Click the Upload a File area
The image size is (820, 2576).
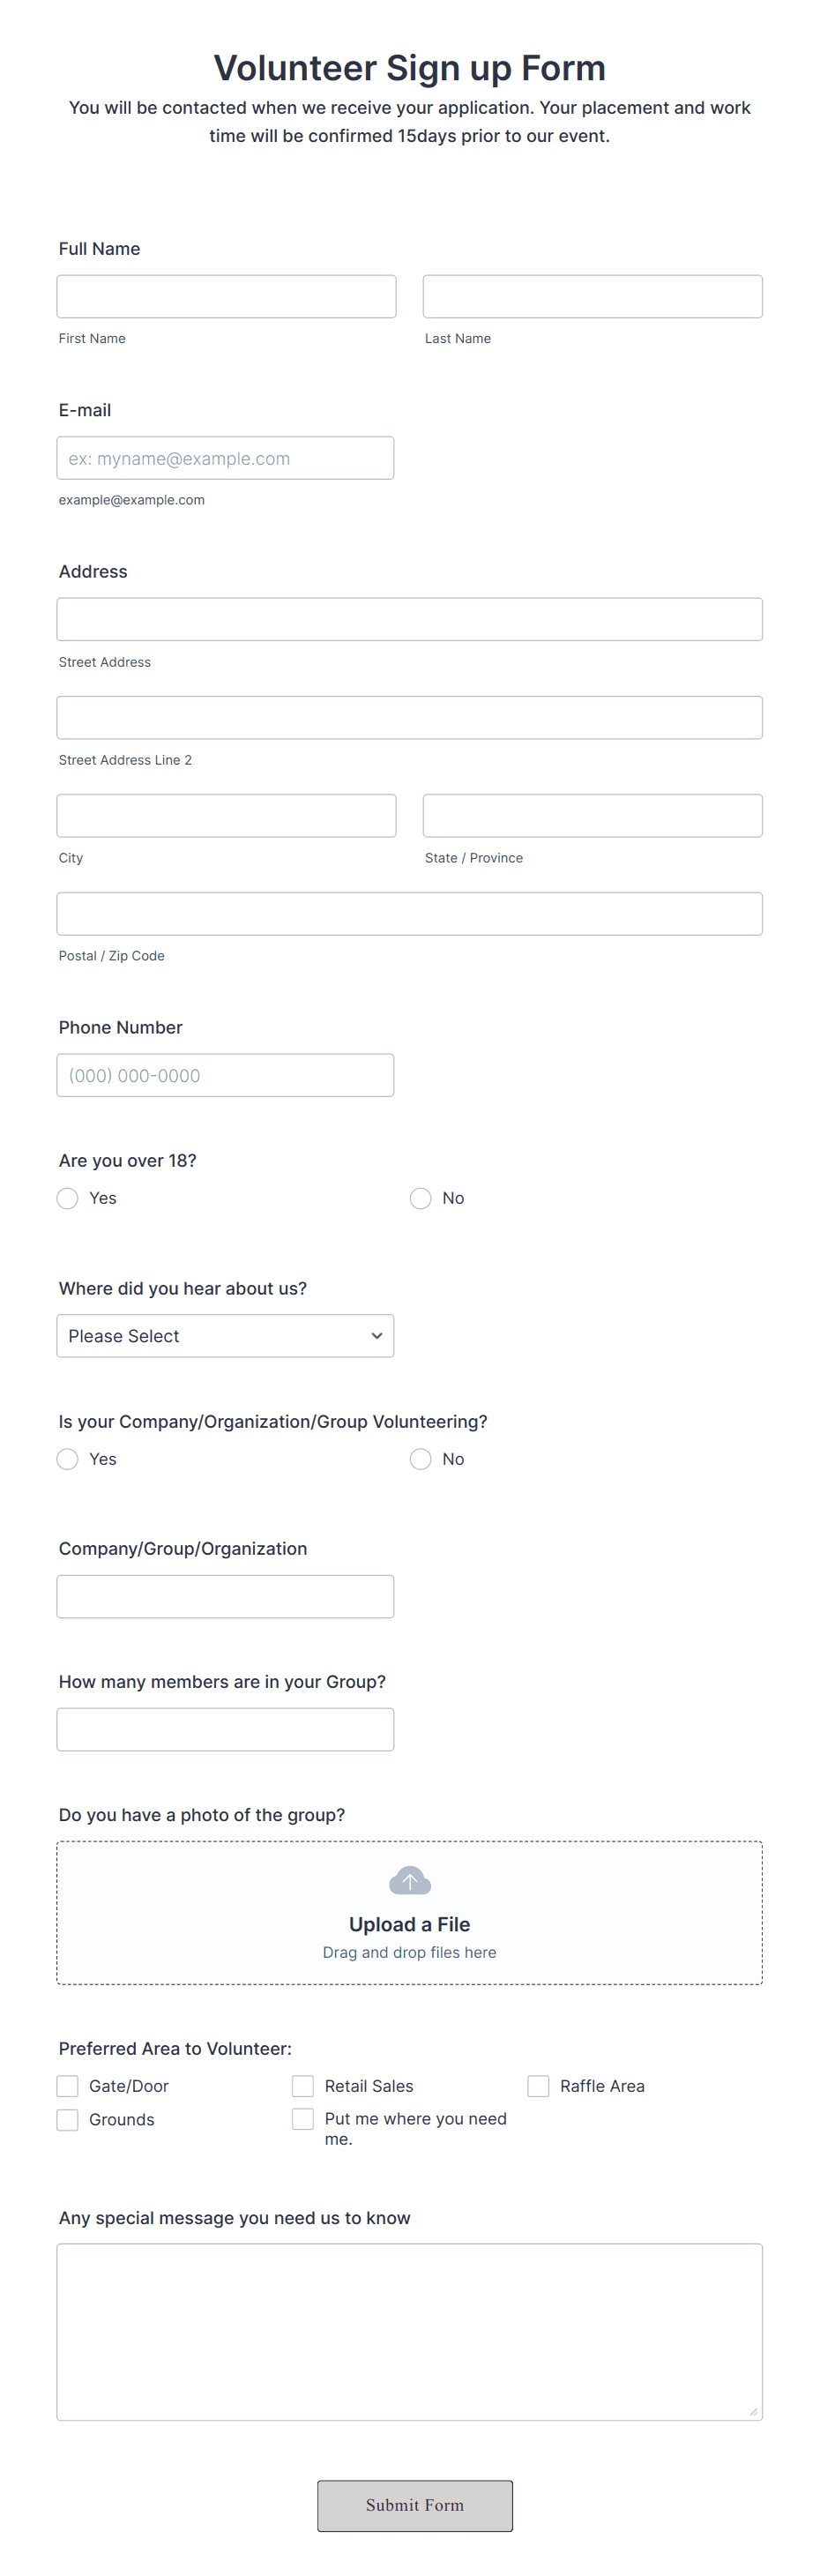409,1913
